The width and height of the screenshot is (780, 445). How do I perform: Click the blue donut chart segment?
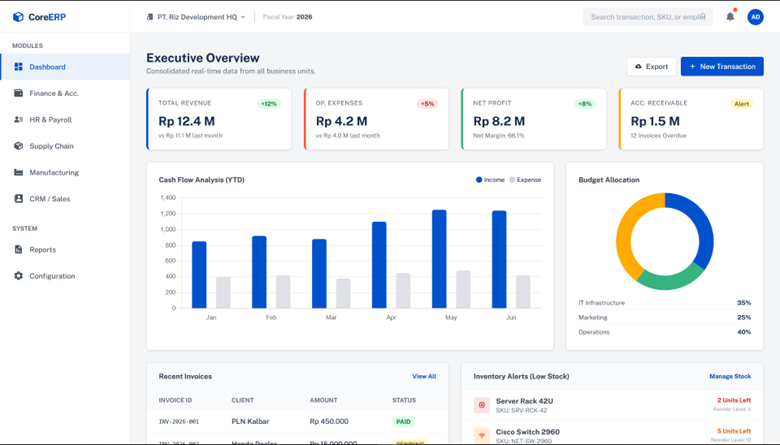[x=698, y=228]
